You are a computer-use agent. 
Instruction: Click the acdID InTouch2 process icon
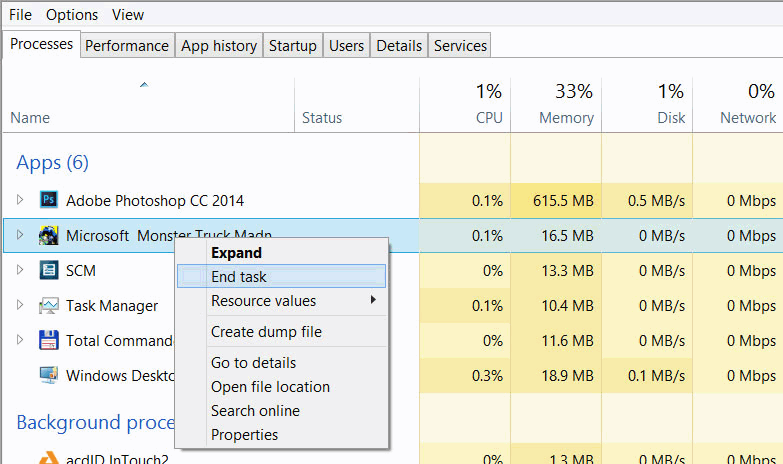coord(49,459)
